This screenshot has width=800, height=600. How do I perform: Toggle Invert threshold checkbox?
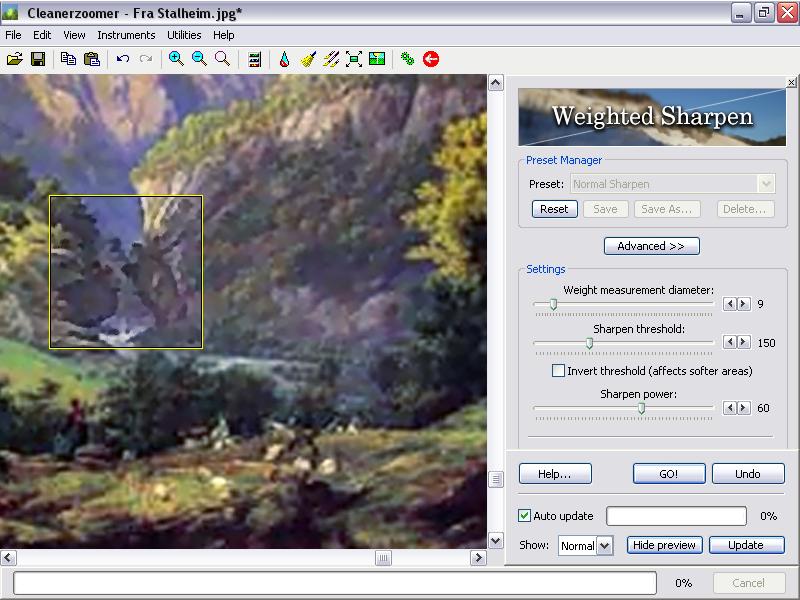pyautogui.click(x=559, y=370)
